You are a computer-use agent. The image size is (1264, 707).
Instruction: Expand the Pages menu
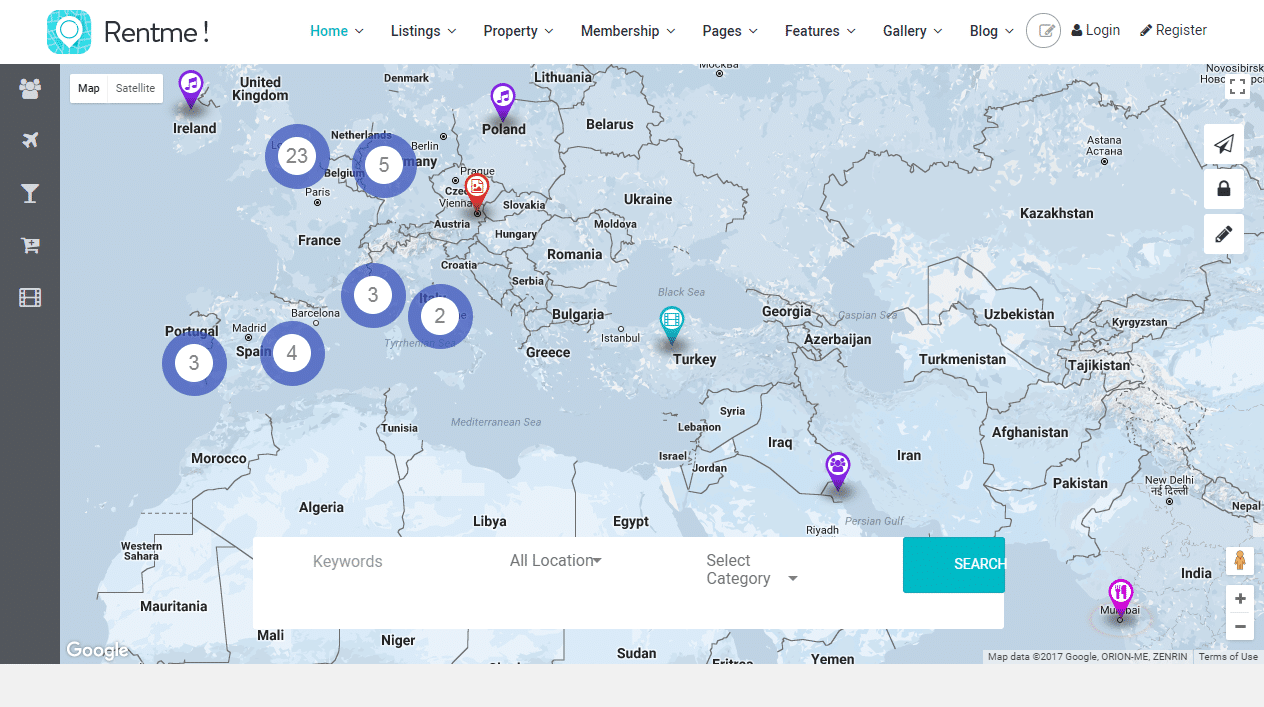(730, 31)
